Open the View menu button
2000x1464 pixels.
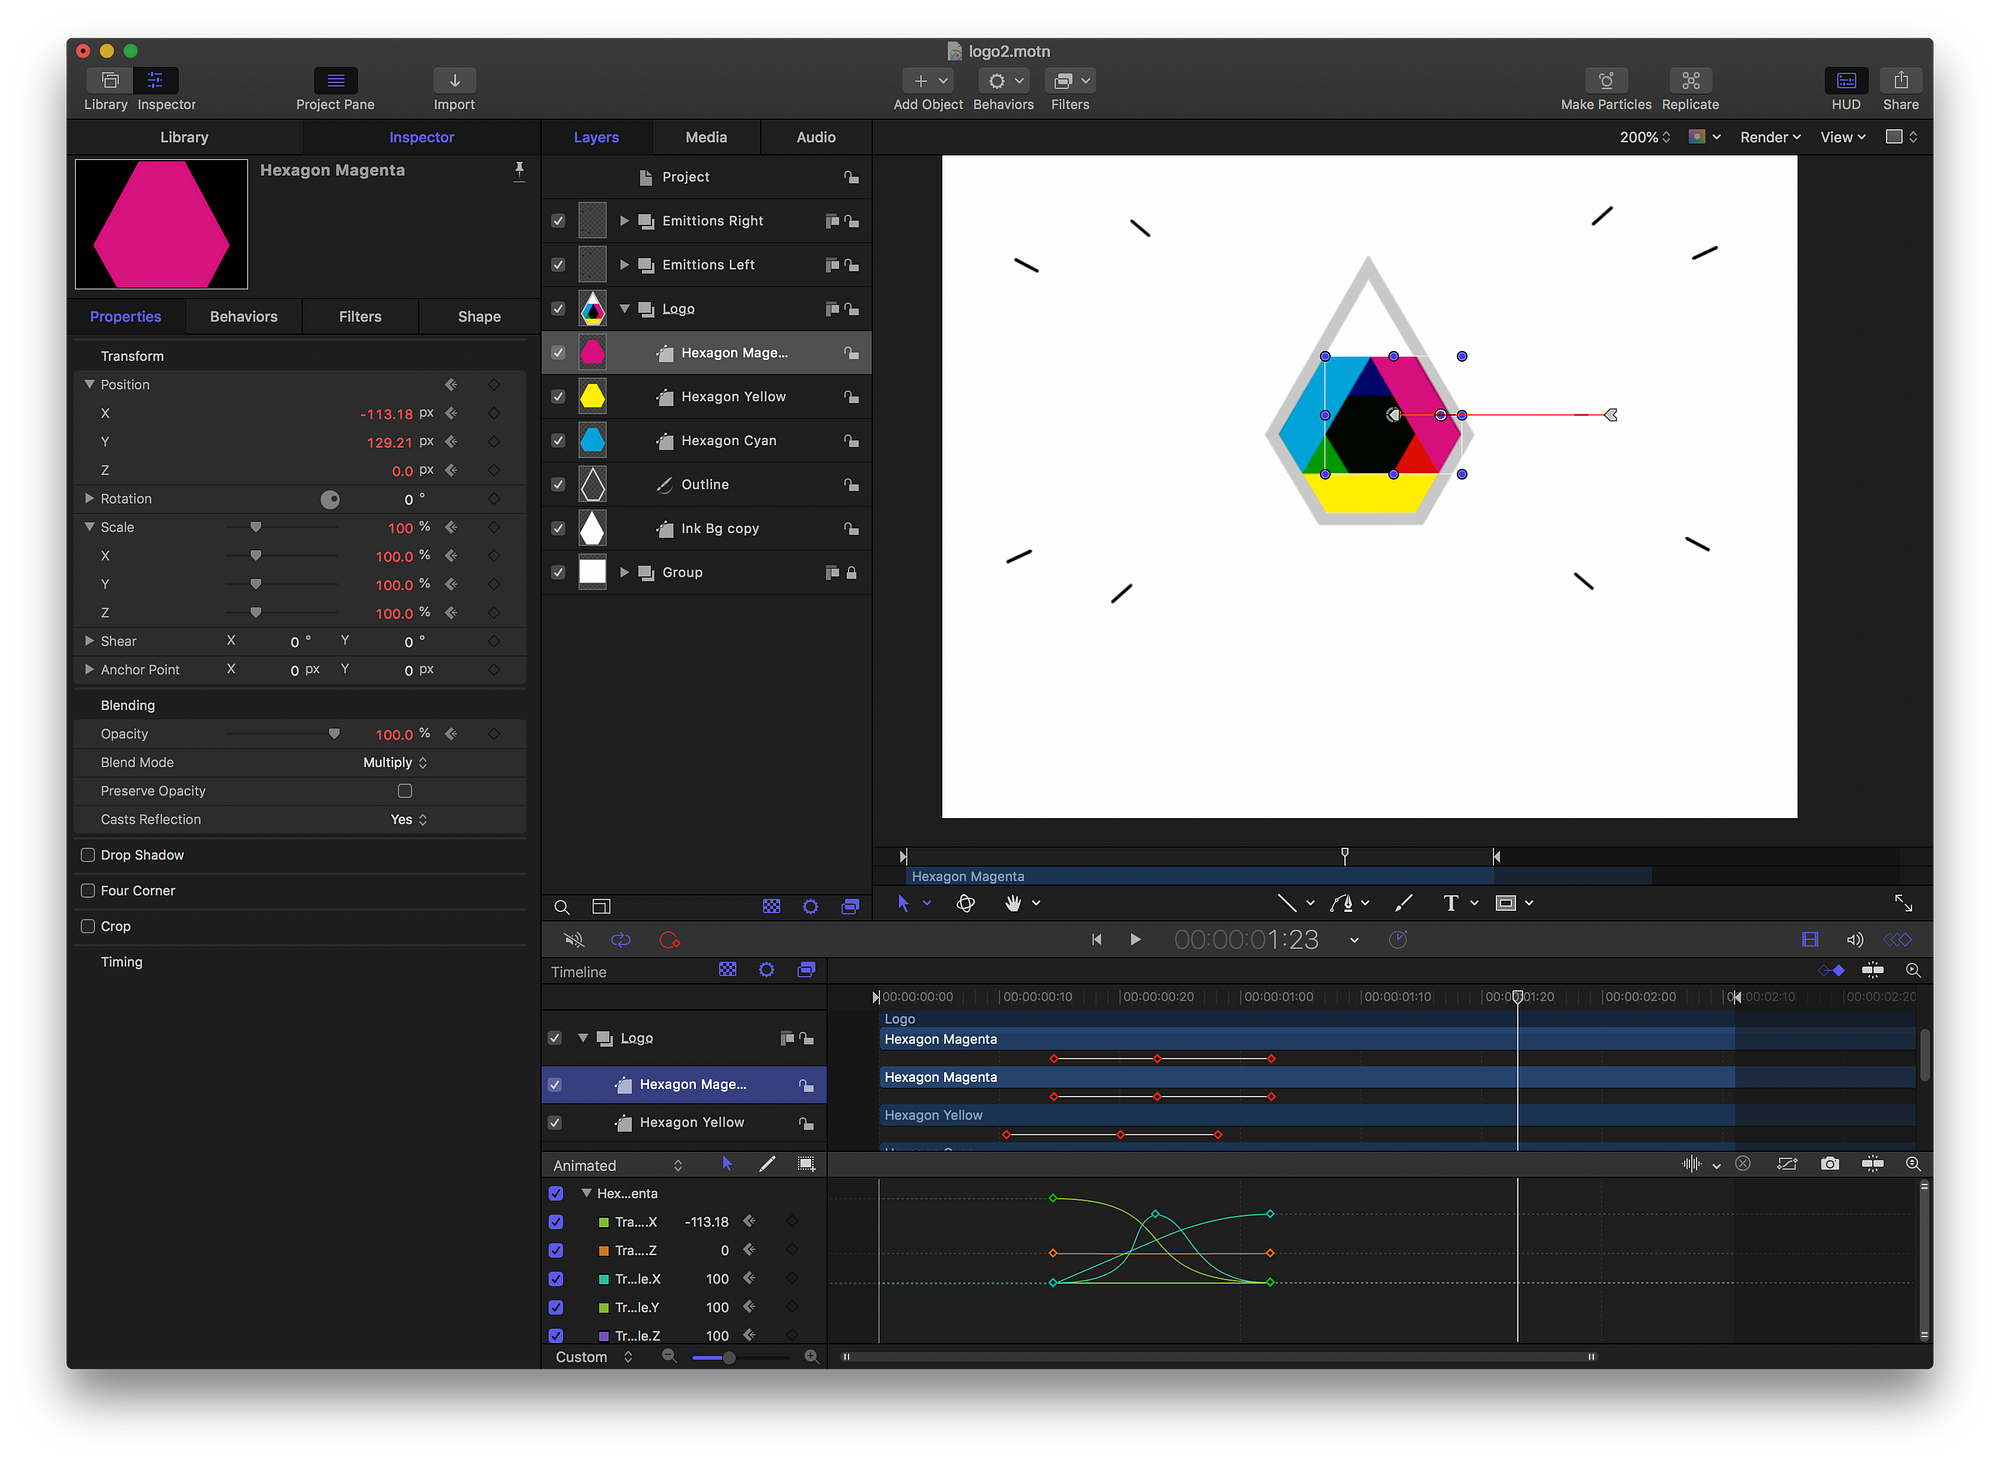tap(1843, 137)
